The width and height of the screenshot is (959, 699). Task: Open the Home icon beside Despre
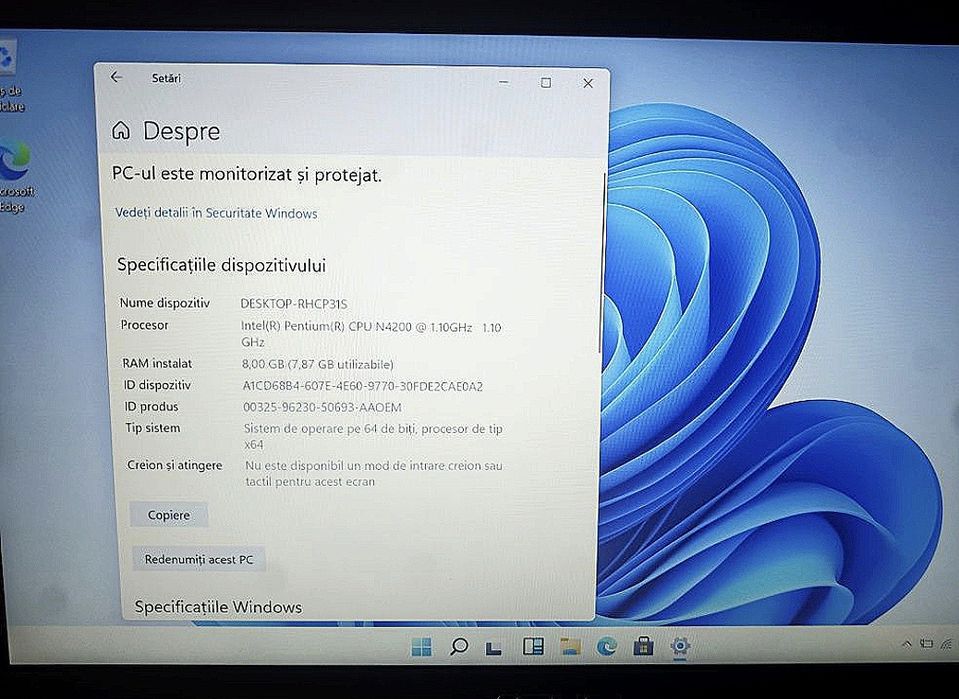click(121, 130)
